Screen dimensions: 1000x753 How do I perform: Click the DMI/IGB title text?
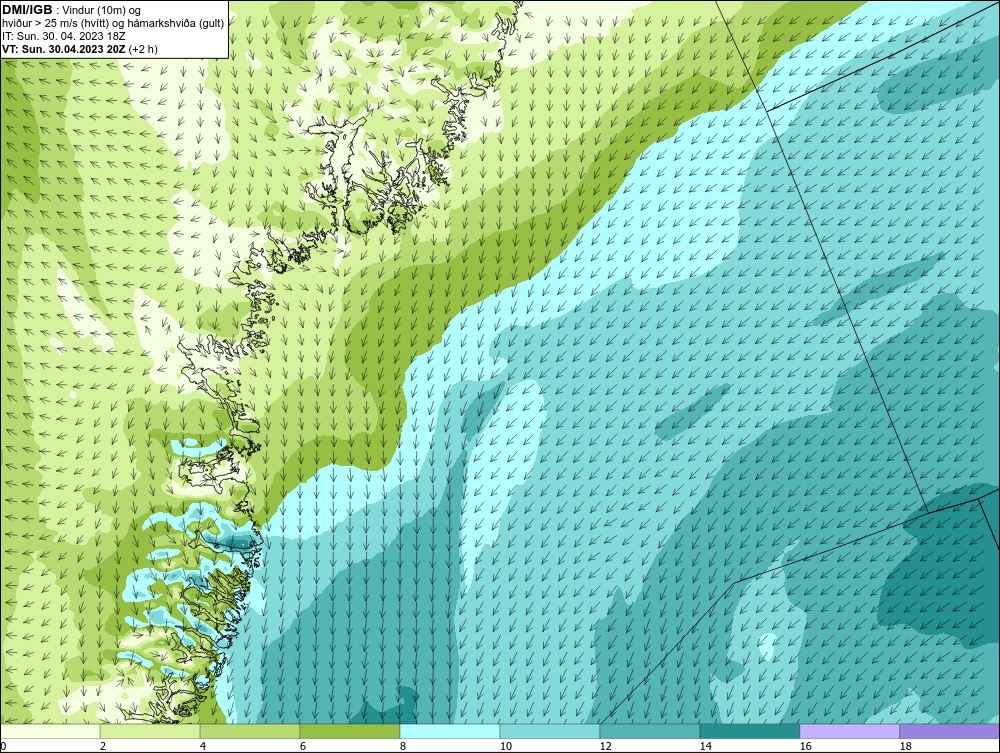pyautogui.click(x=27, y=10)
